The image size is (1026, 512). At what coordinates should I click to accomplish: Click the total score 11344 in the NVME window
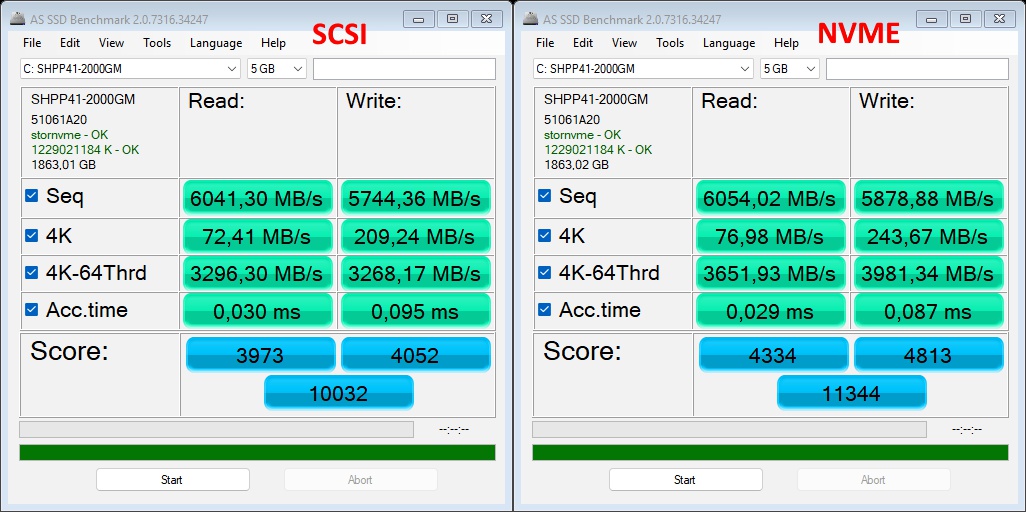(x=851, y=393)
